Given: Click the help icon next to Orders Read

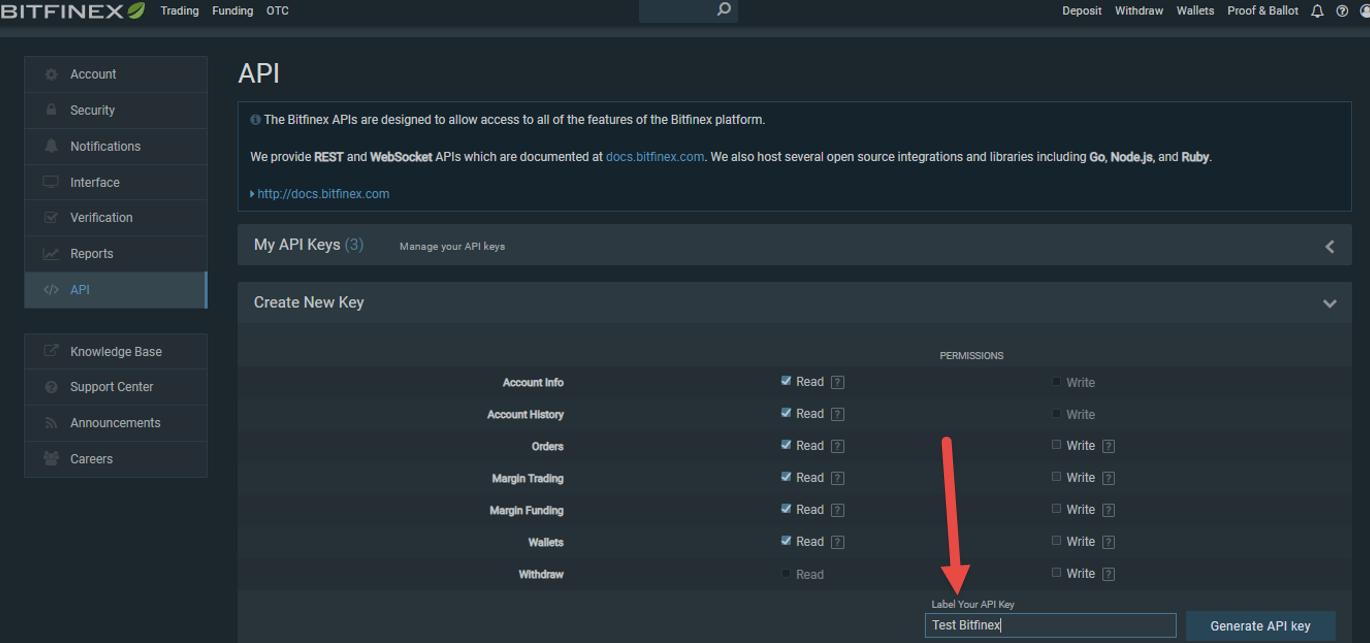Looking at the screenshot, I should [838, 446].
